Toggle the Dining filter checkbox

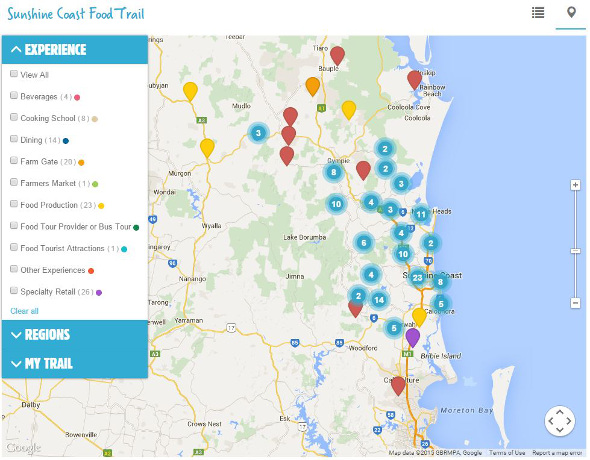tap(14, 139)
